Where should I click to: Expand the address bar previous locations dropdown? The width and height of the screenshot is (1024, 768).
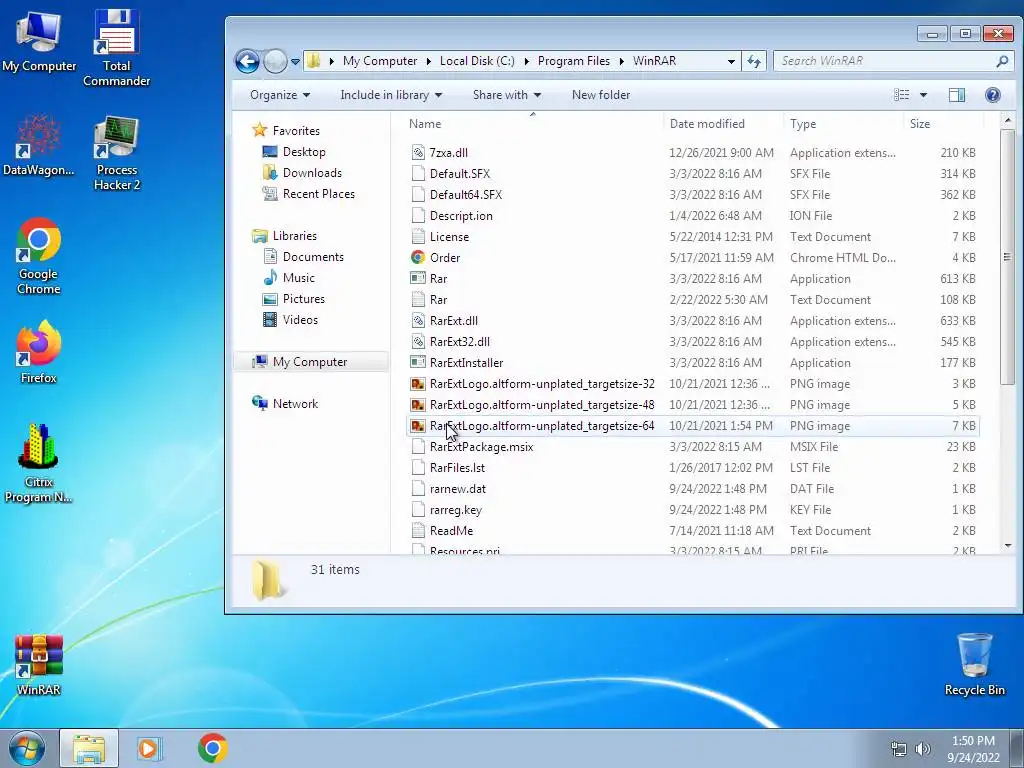(x=731, y=61)
